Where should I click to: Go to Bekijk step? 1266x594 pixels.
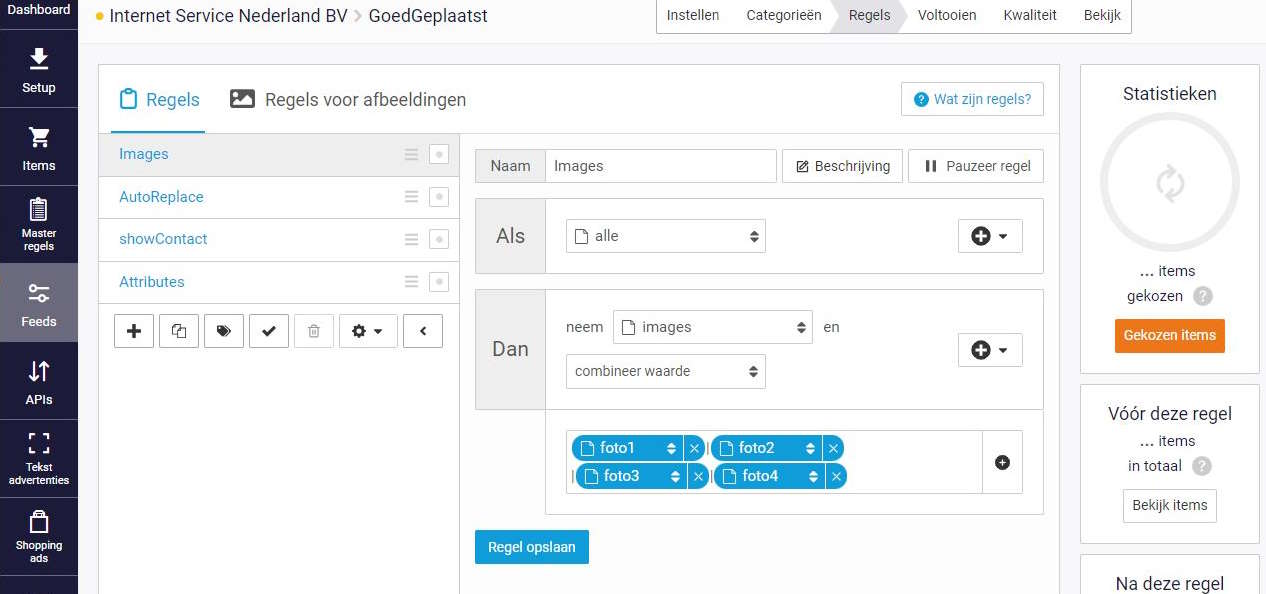pyautogui.click(x=1102, y=15)
